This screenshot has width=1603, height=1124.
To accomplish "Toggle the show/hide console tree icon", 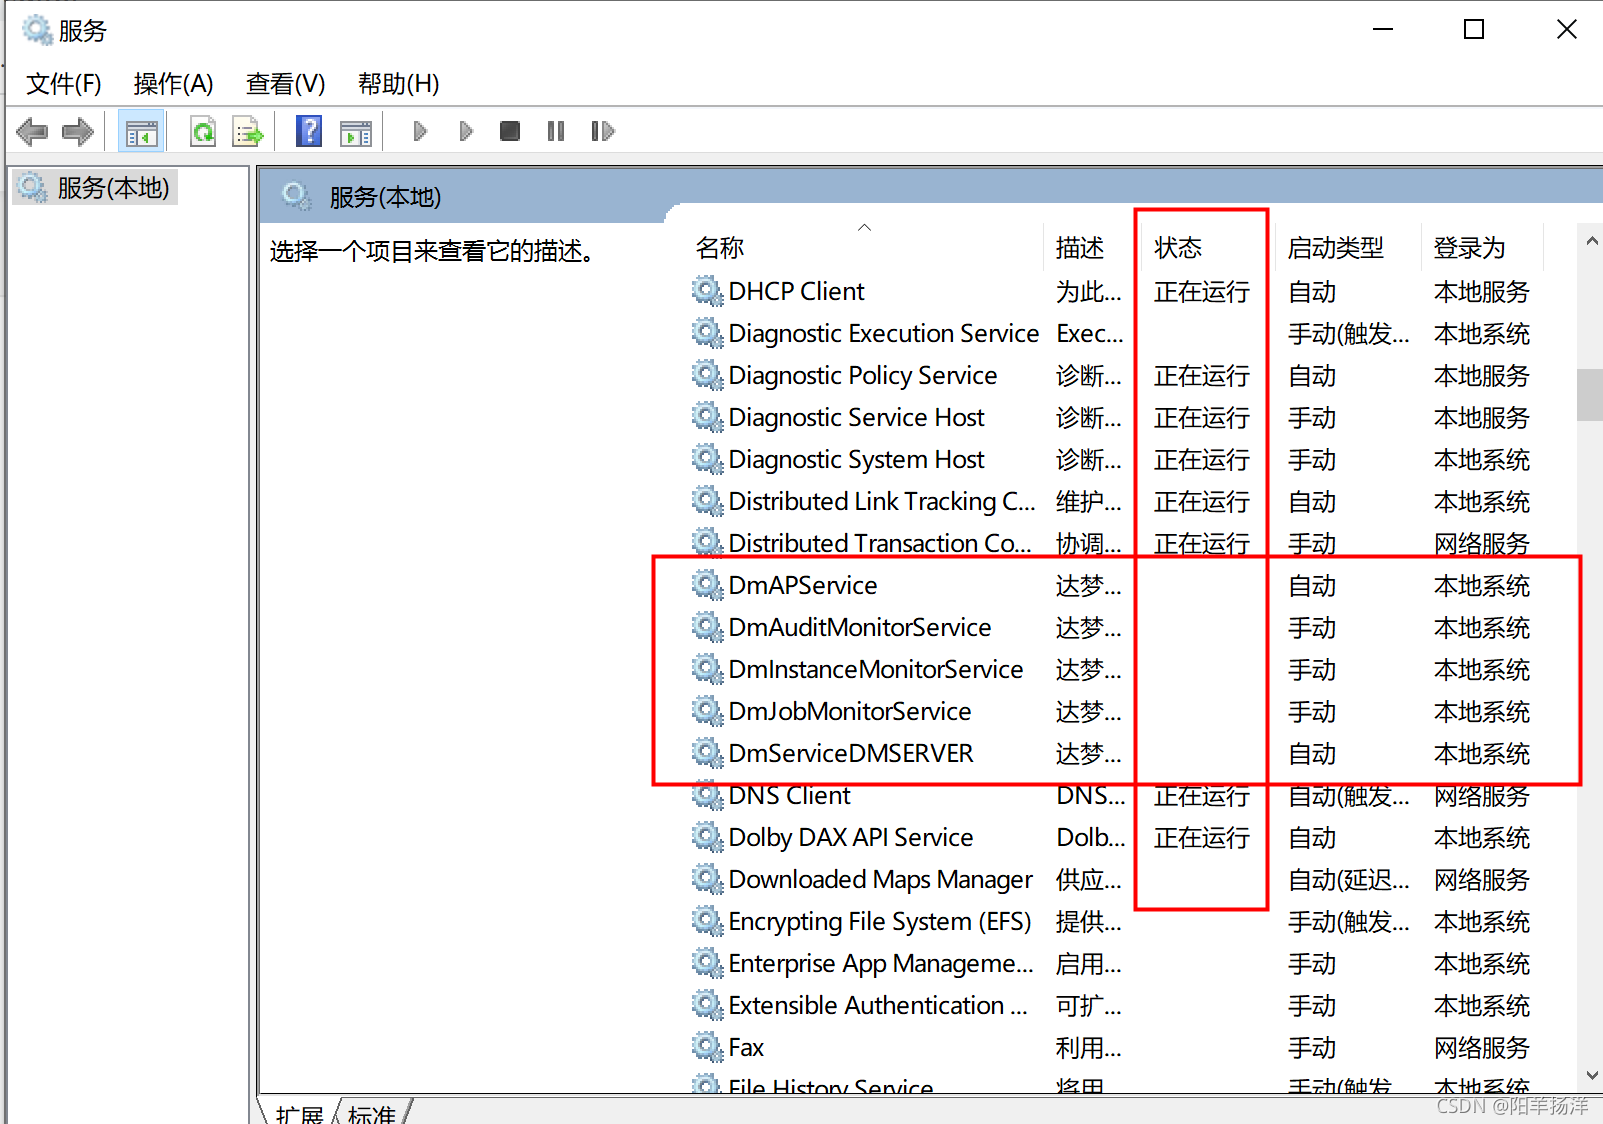I will click(x=141, y=132).
